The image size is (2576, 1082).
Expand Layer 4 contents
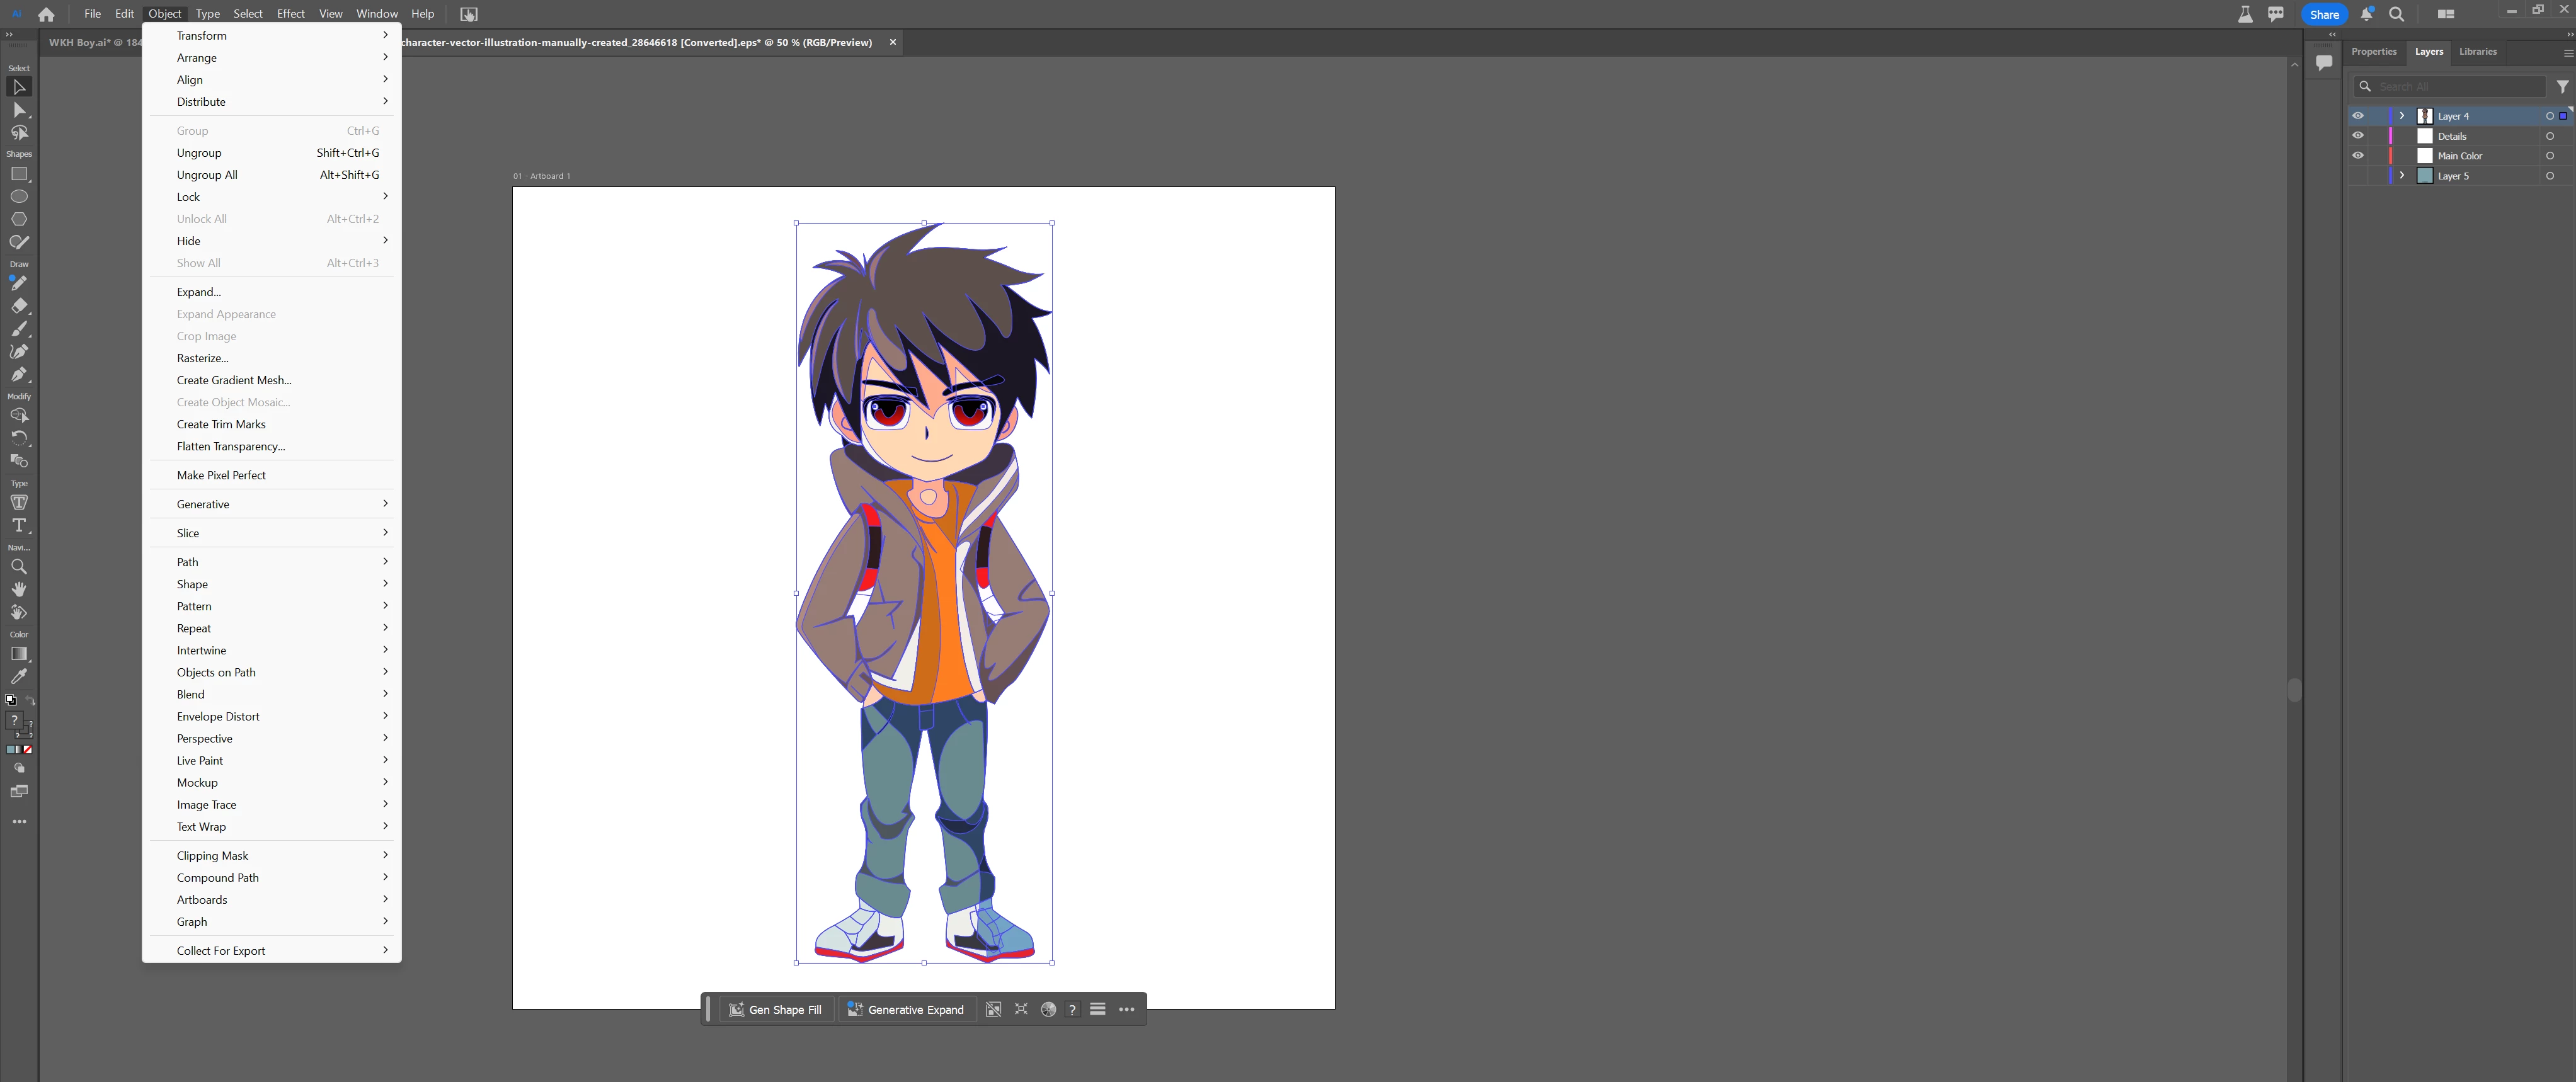pyautogui.click(x=2401, y=116)
